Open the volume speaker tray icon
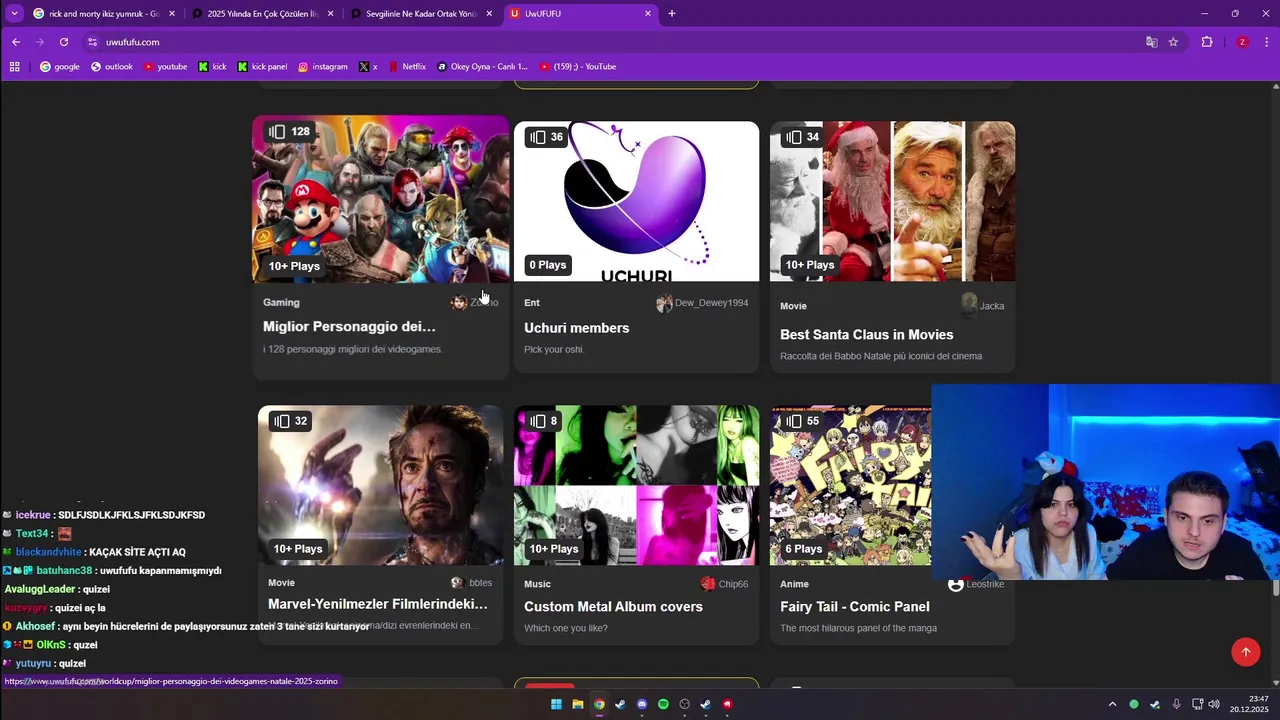This screenshot has height=720, width=1280. [1214, 704]
